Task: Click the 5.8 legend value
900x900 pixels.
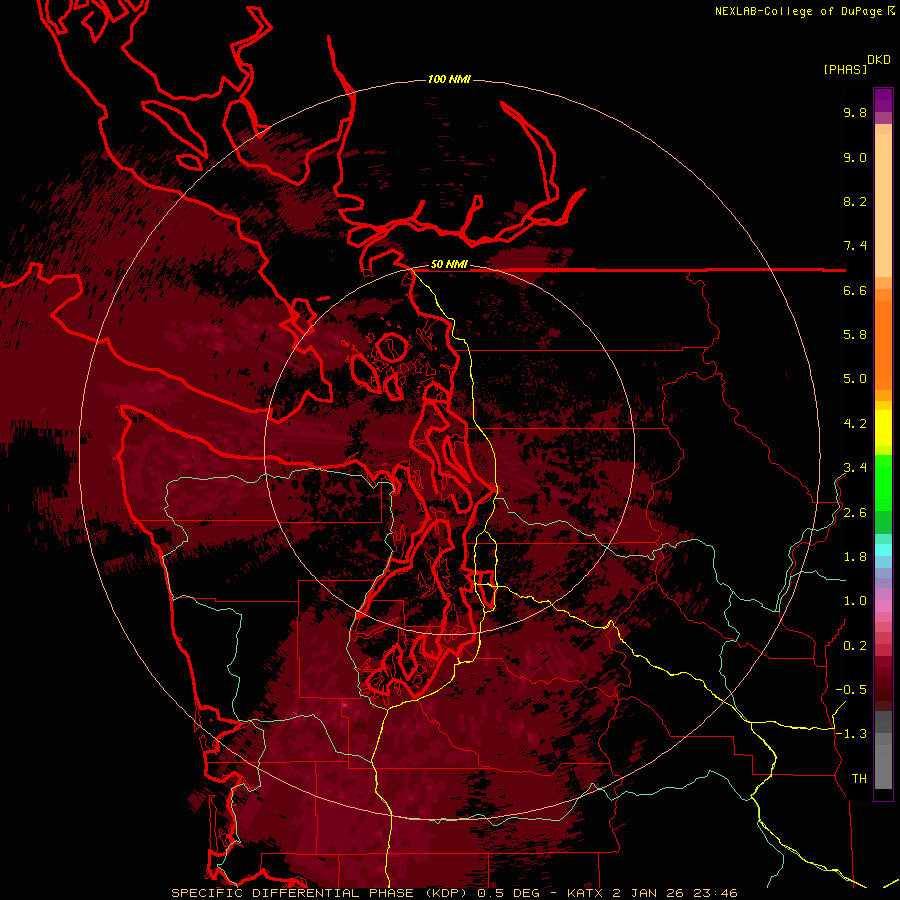Action: click(855, 335)
